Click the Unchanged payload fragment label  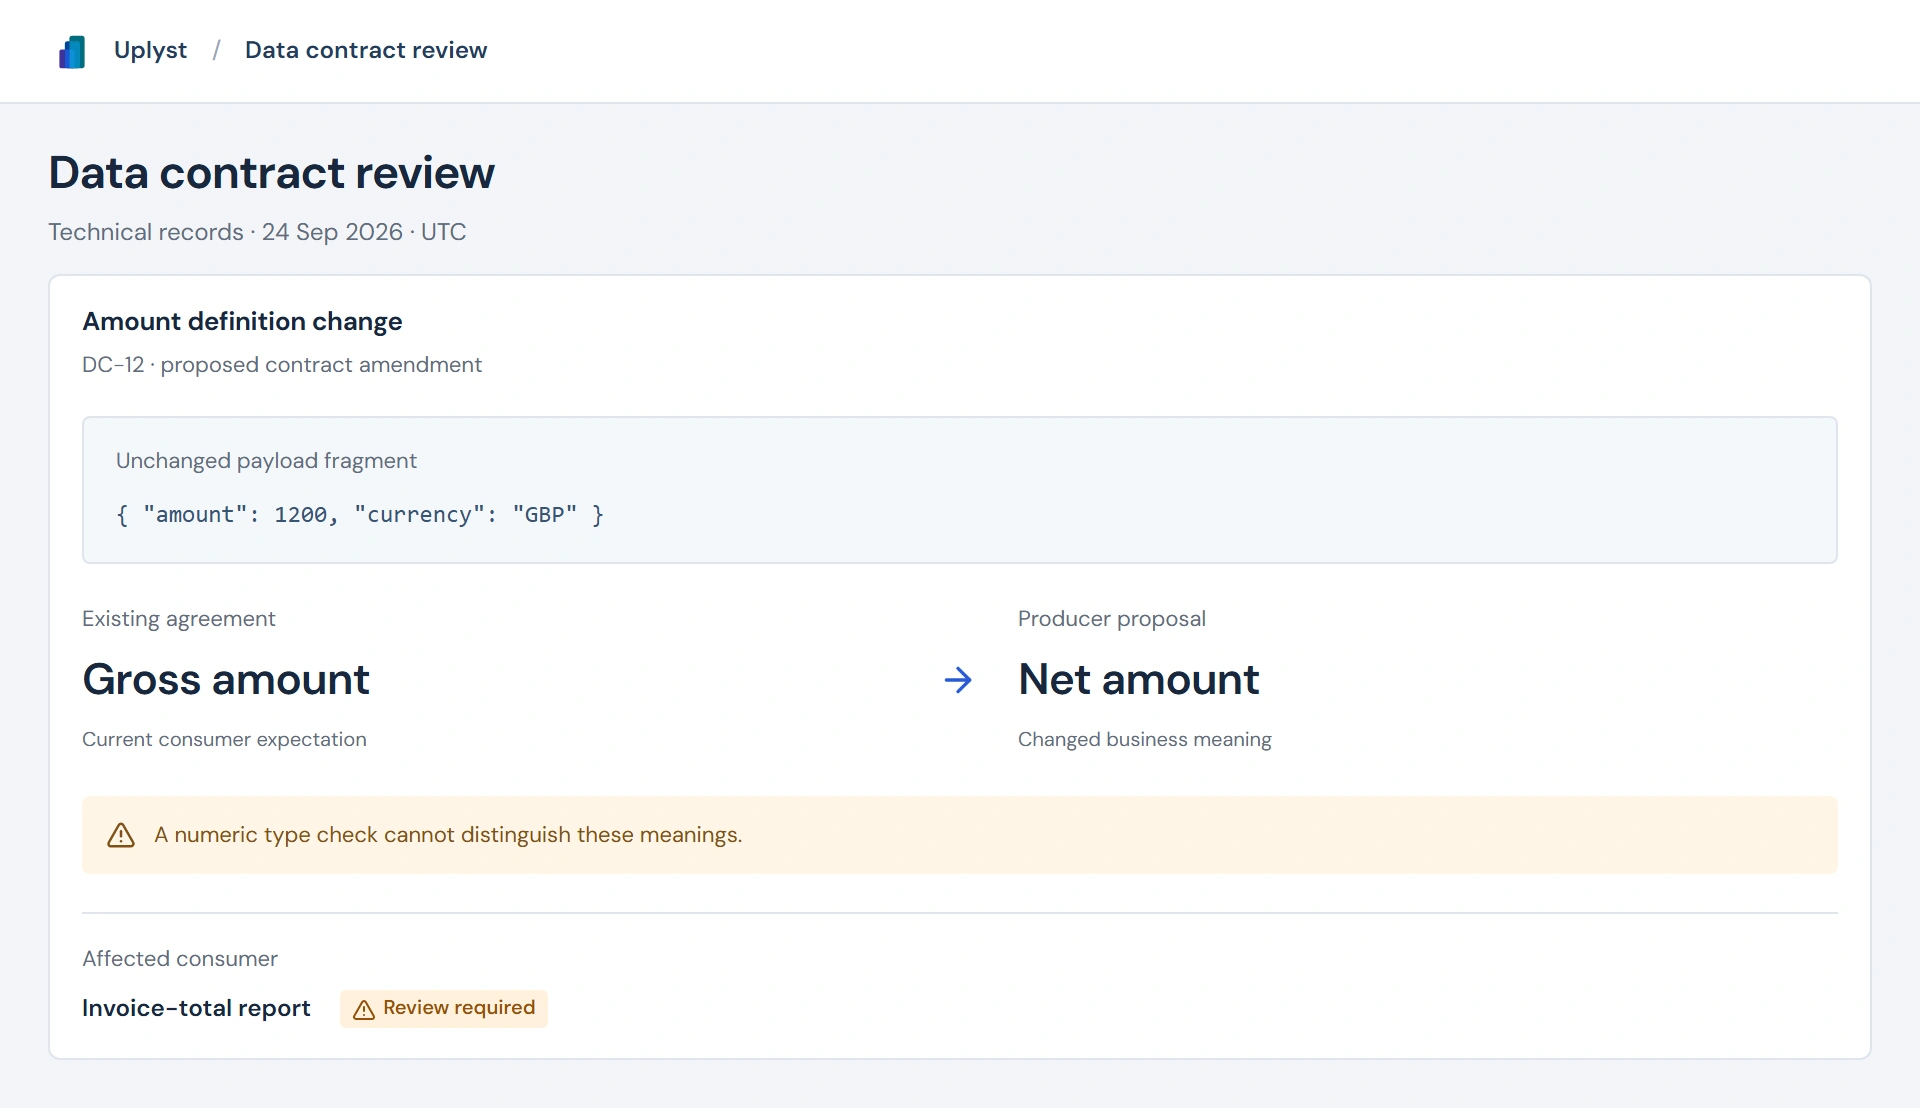(x=266, y=461)
